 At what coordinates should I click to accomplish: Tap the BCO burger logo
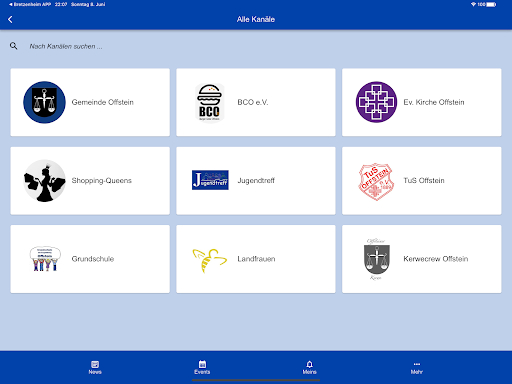click(x=209, y=102)
